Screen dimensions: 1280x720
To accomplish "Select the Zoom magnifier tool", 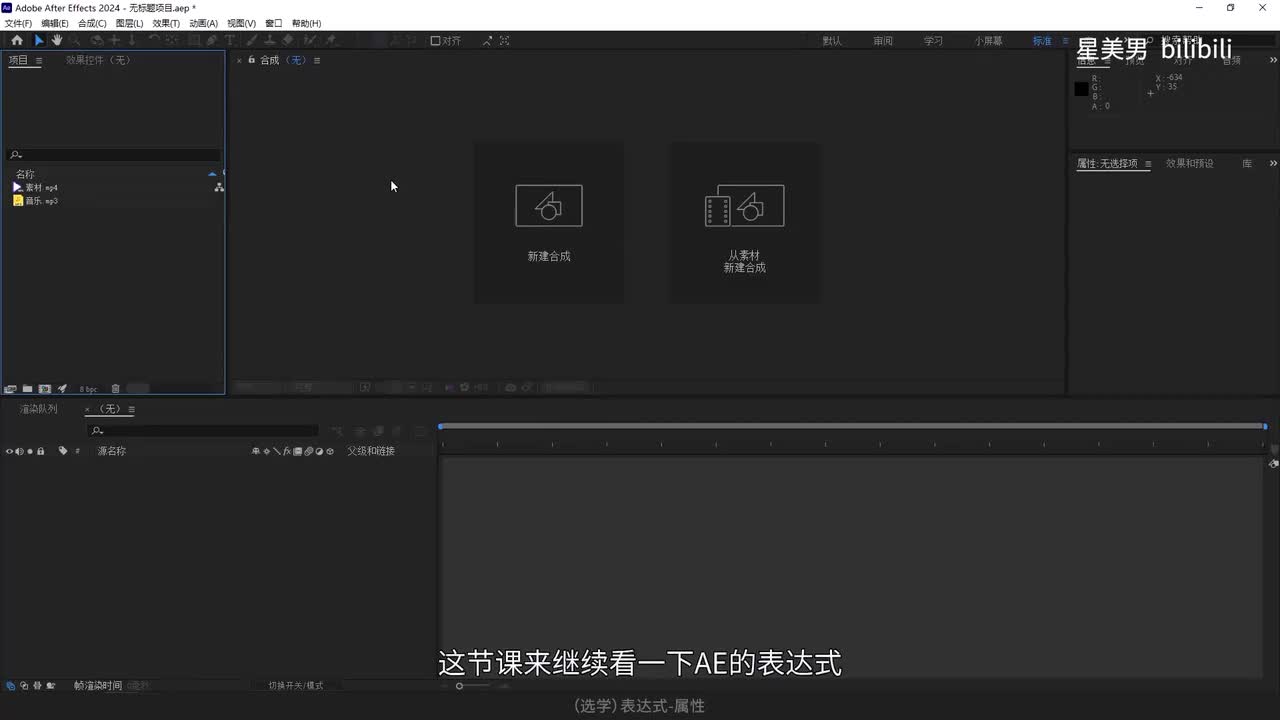I will pos(75,40).
